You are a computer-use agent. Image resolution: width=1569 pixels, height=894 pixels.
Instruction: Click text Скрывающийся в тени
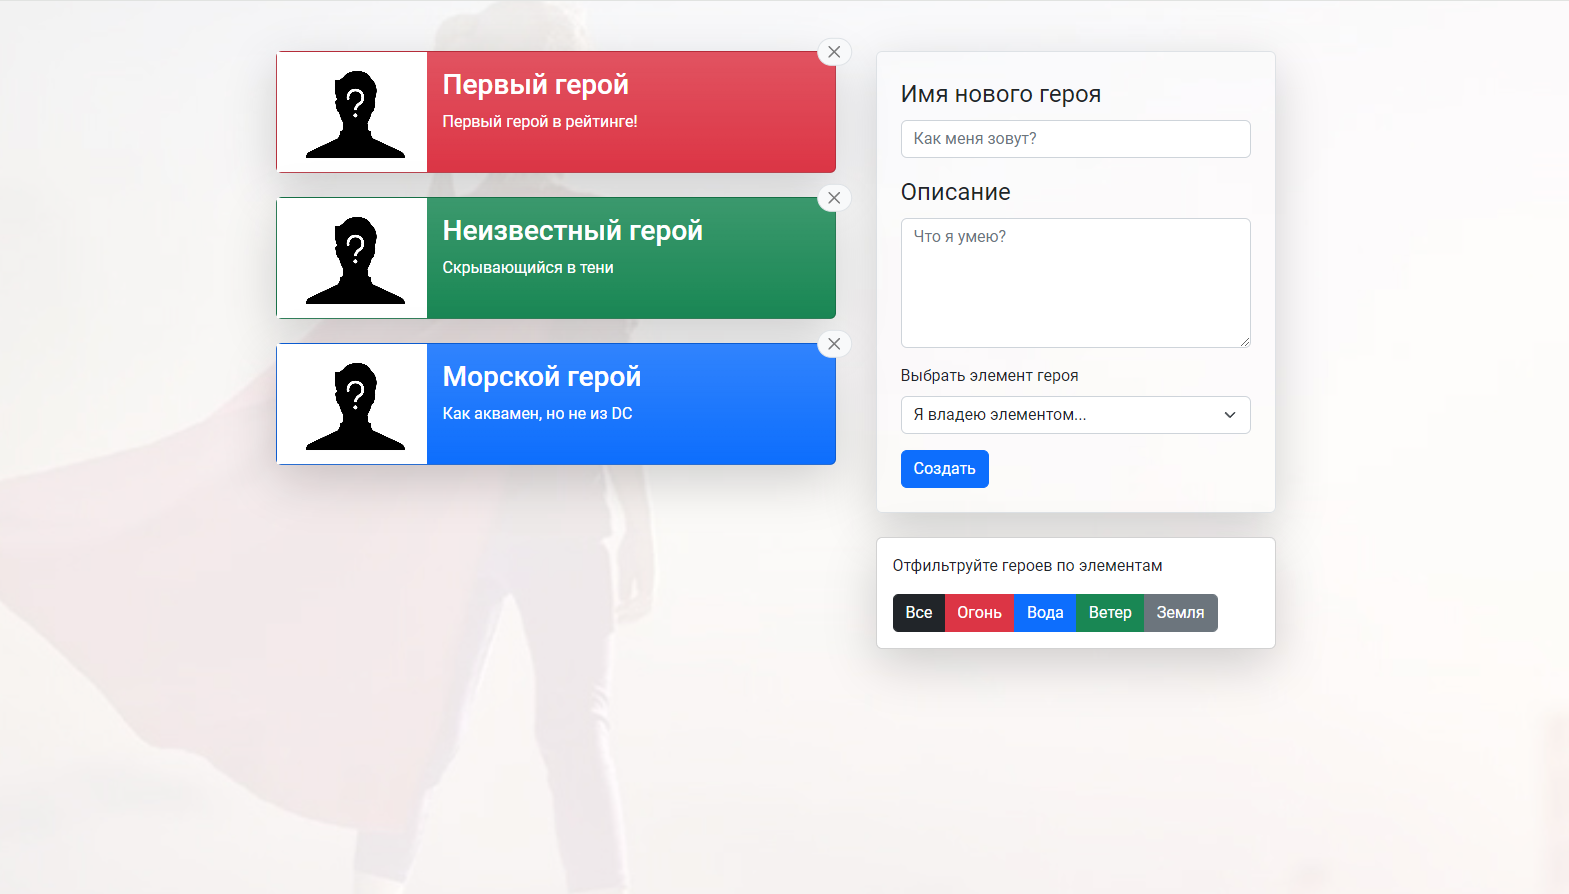pos(528,268)
